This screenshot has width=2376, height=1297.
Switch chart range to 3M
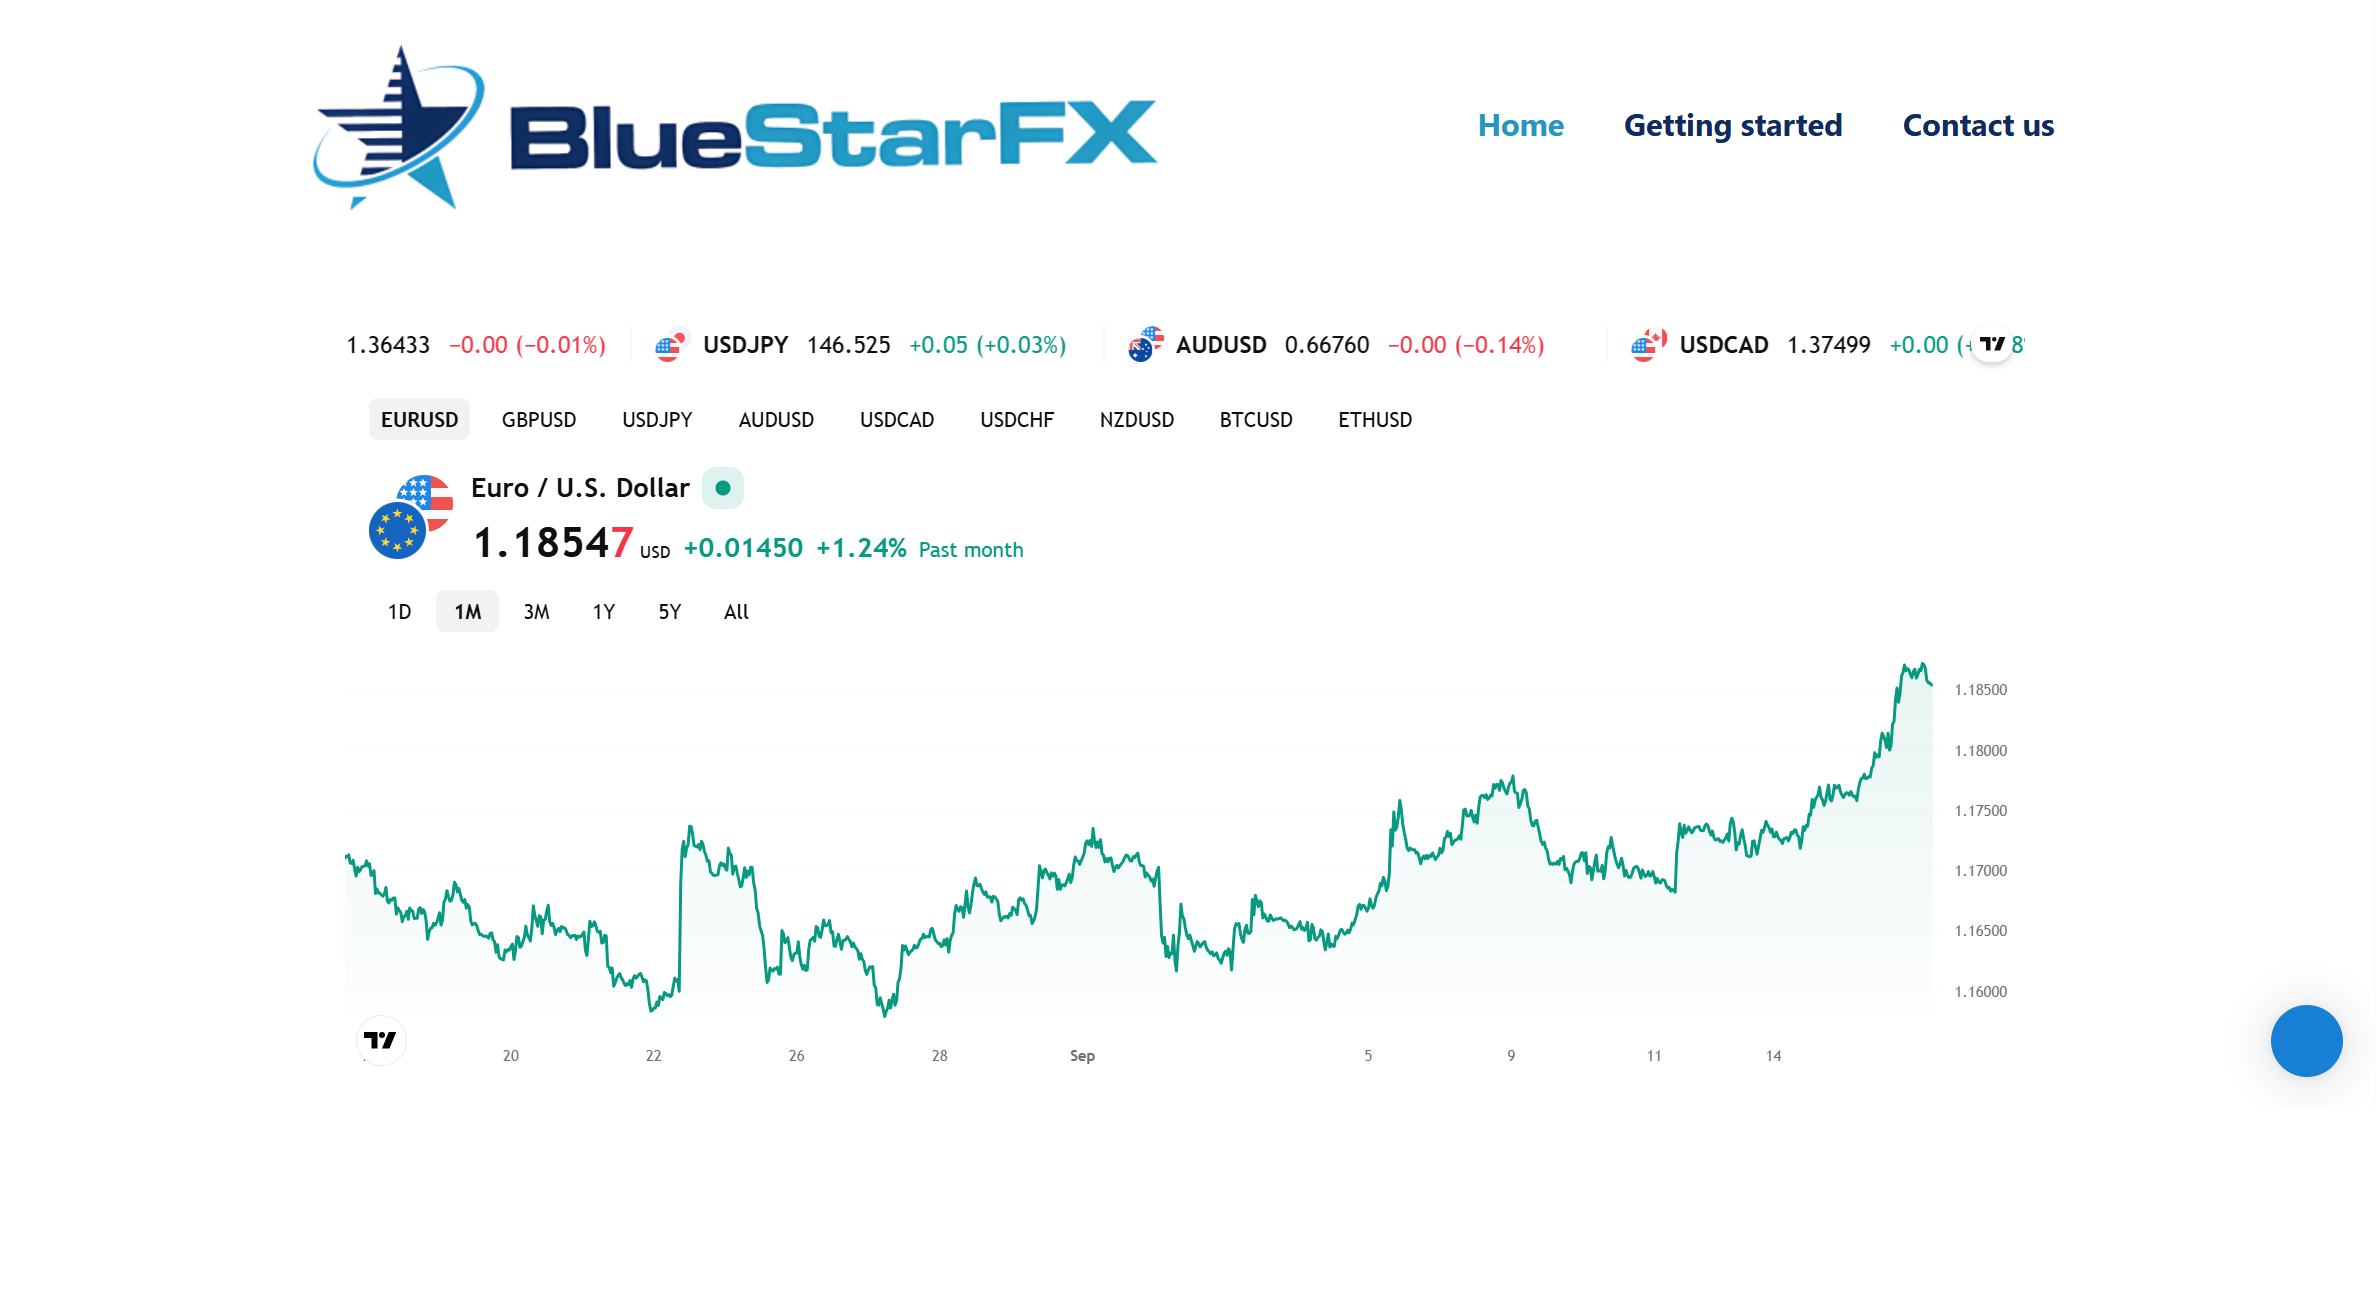coord(536,612)
